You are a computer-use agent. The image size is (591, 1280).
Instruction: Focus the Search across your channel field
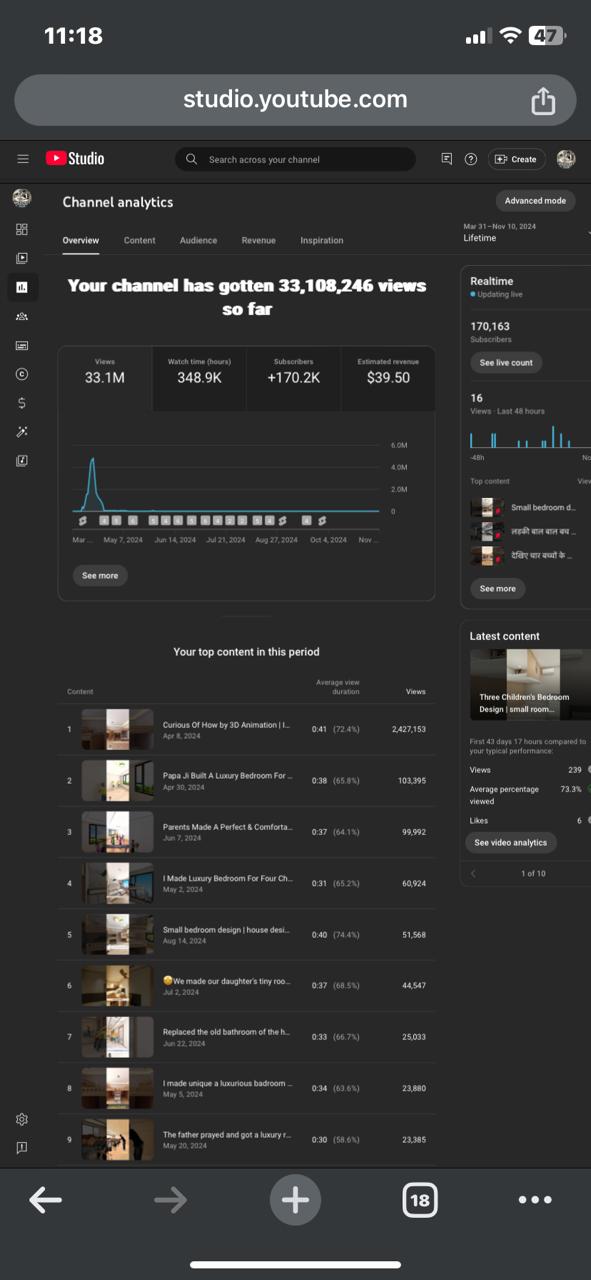pyautogui.click(x=295, y=159)
